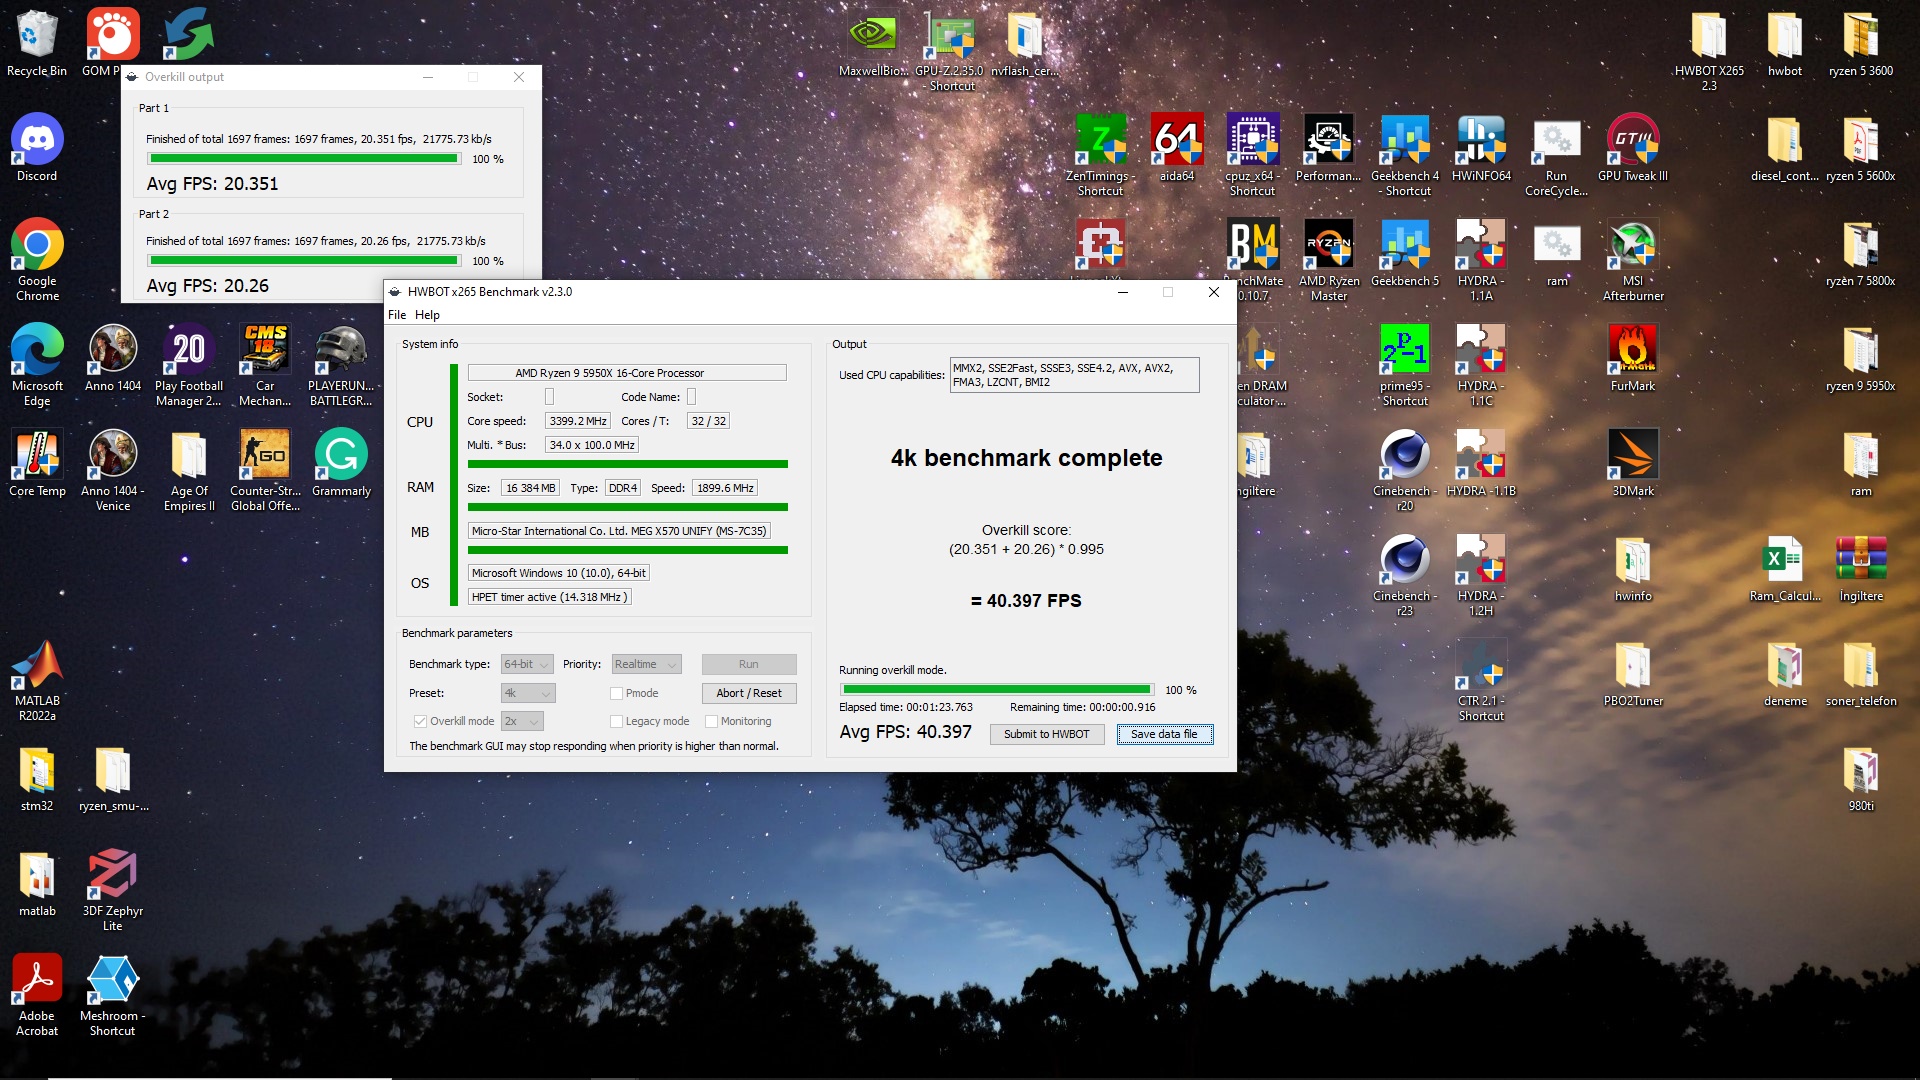
Task: Launch Grammarly desktop icon
Action: pos(341,463)
